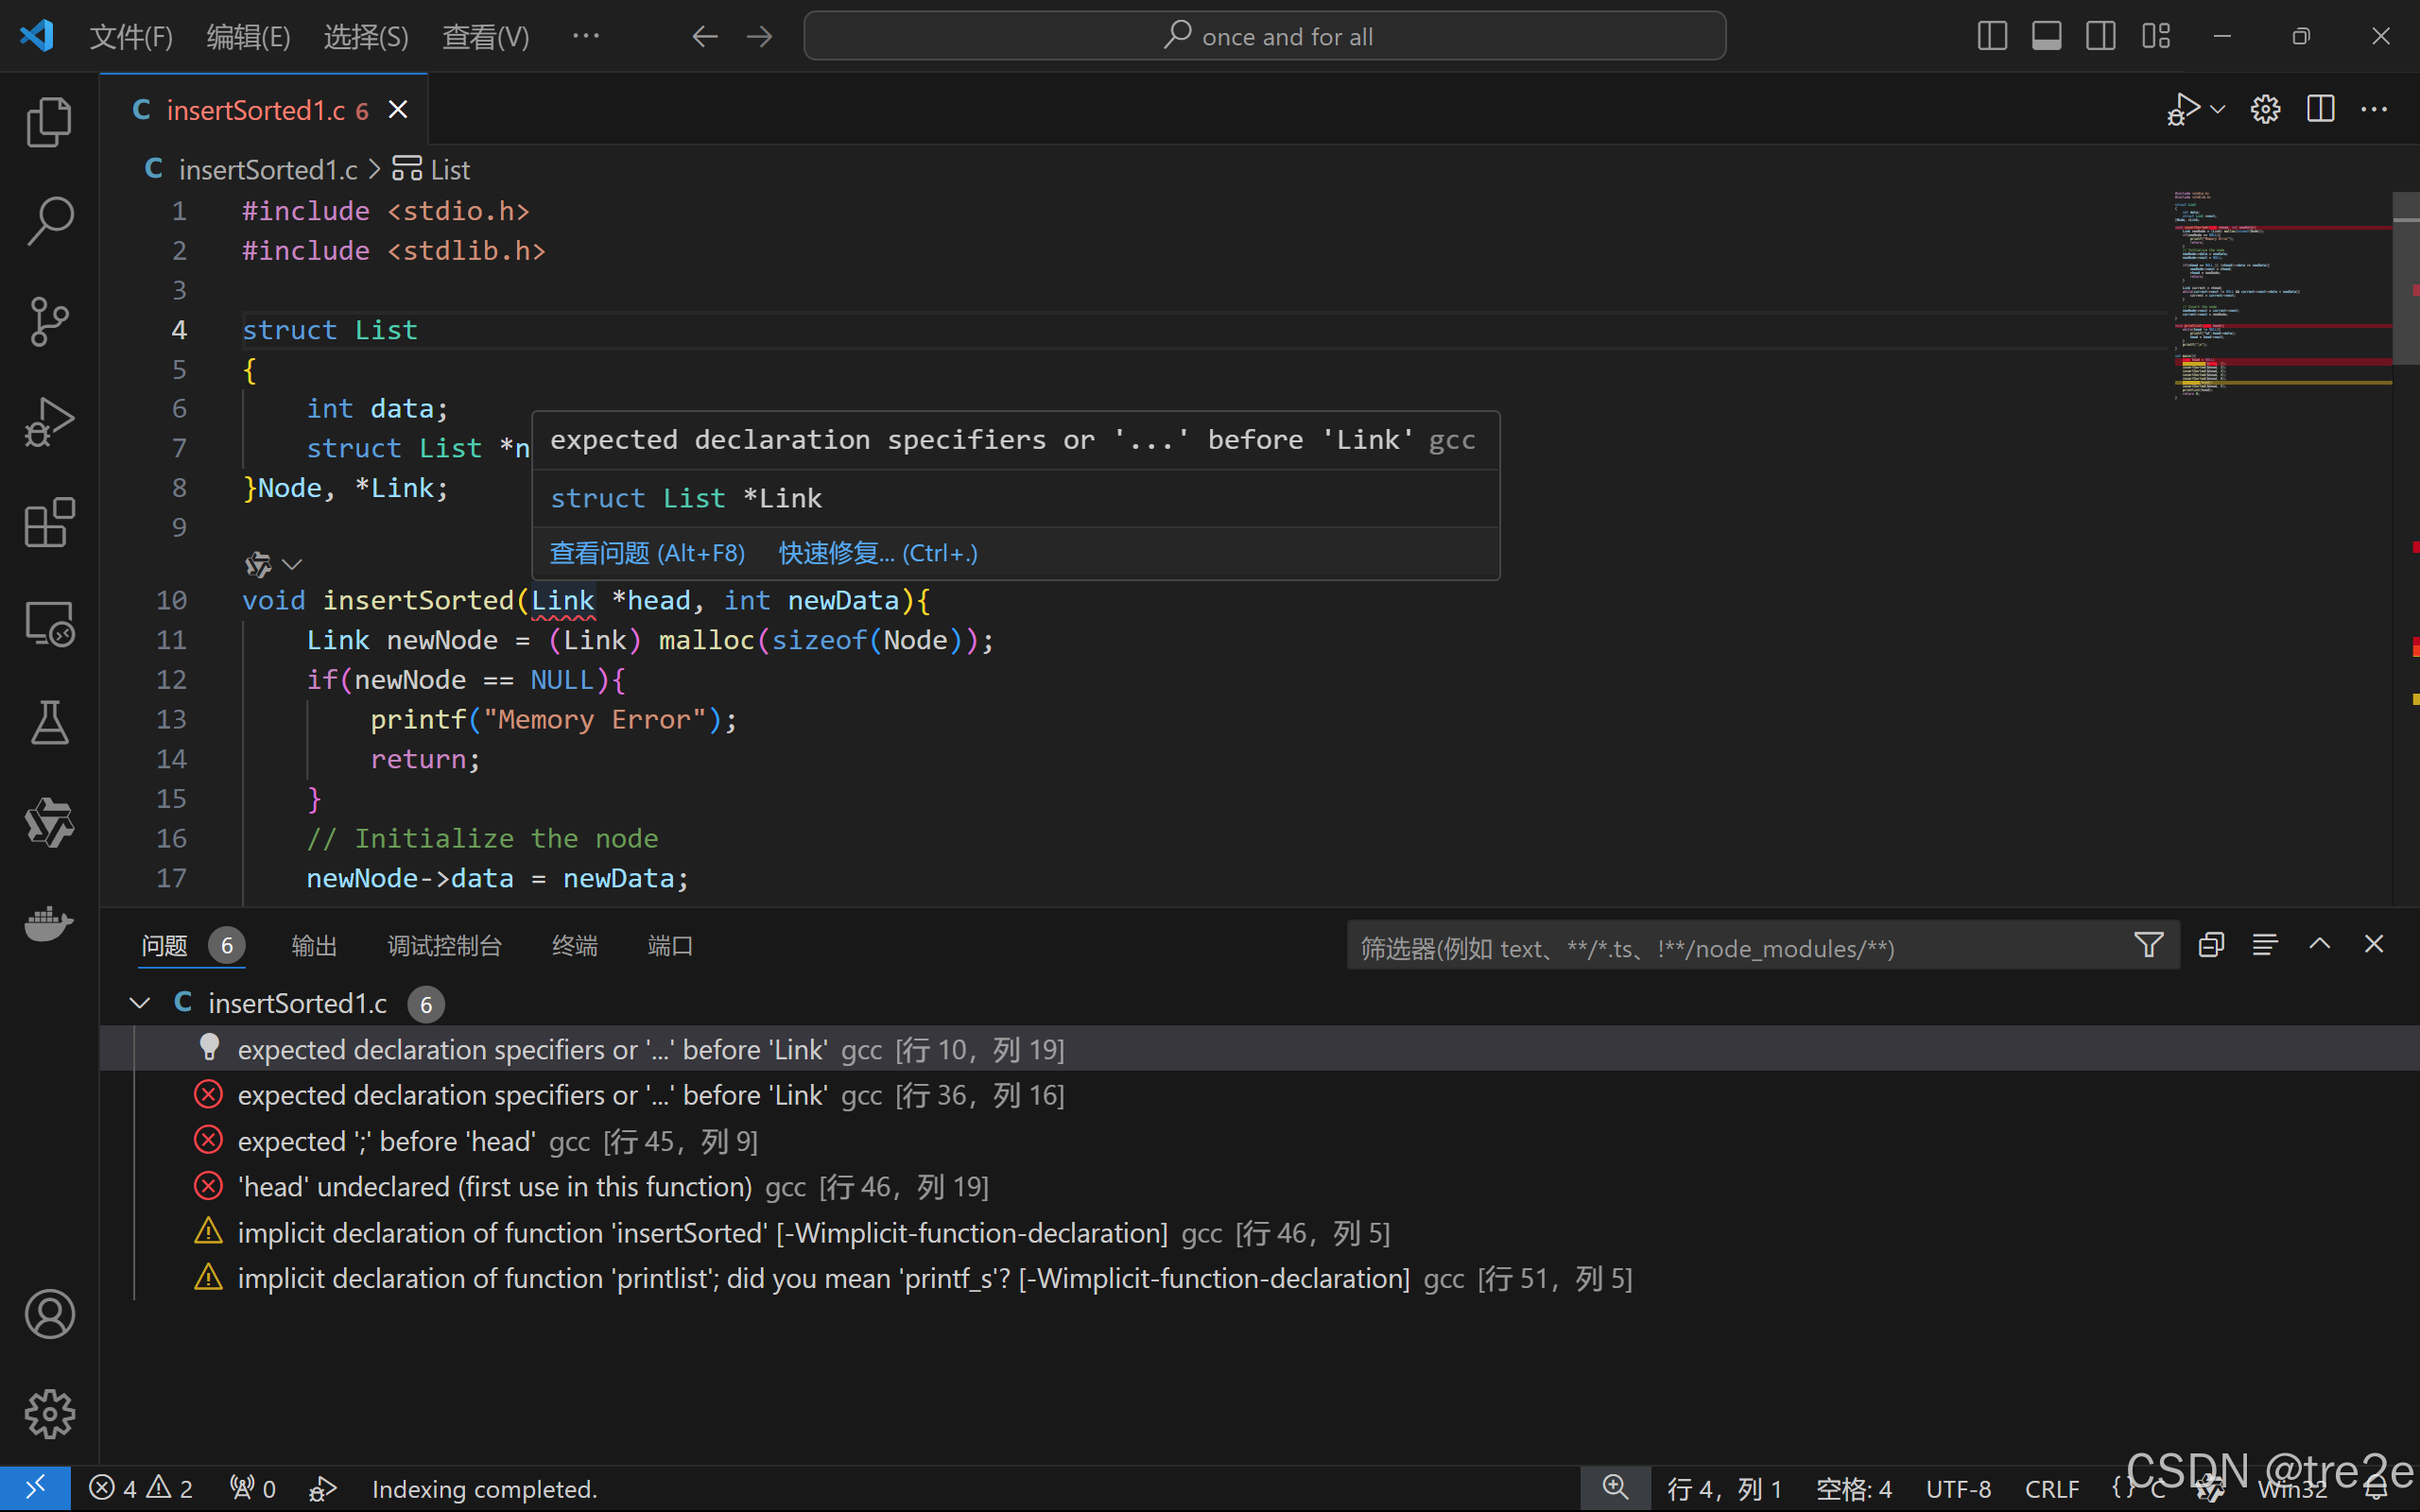Toggle problems view as table or tree
This screenshot has width=2420, height=1512.
point(2265,945)
